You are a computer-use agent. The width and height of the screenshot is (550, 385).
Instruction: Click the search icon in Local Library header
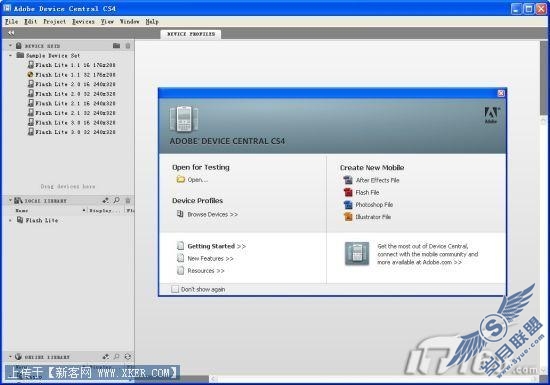click(x=116, y=200)
